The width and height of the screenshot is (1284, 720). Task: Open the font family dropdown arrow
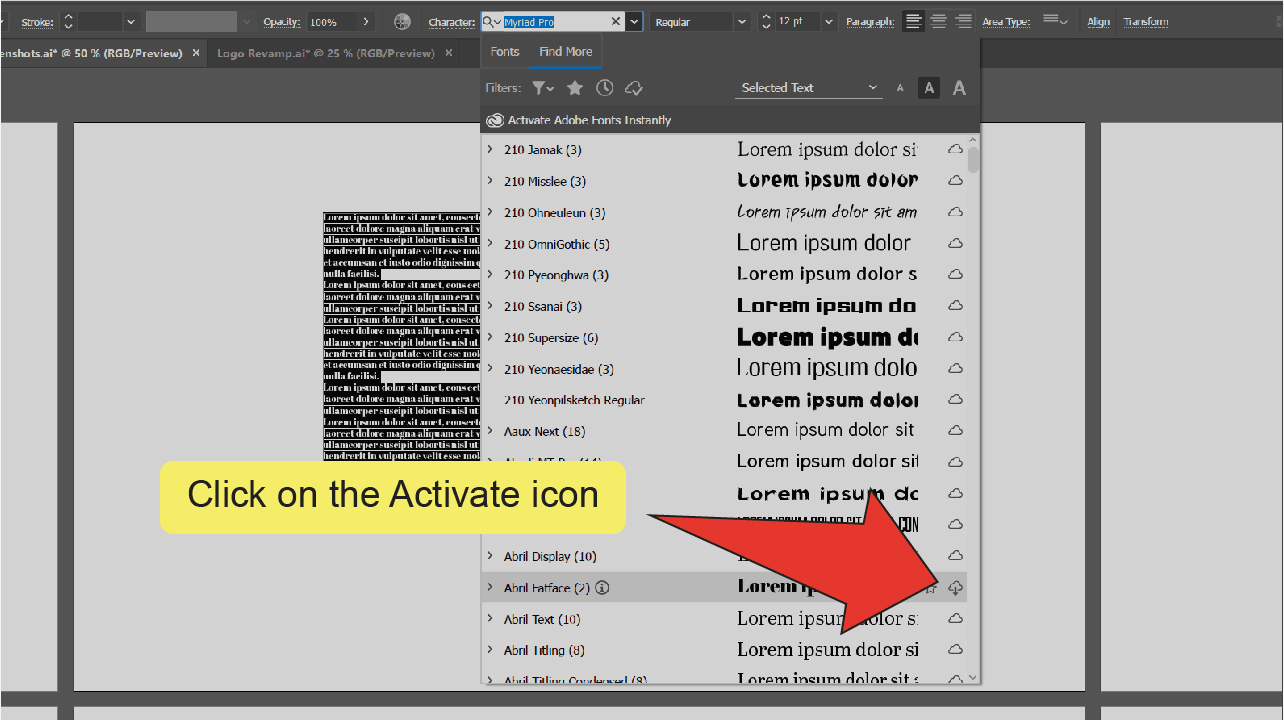634,21
